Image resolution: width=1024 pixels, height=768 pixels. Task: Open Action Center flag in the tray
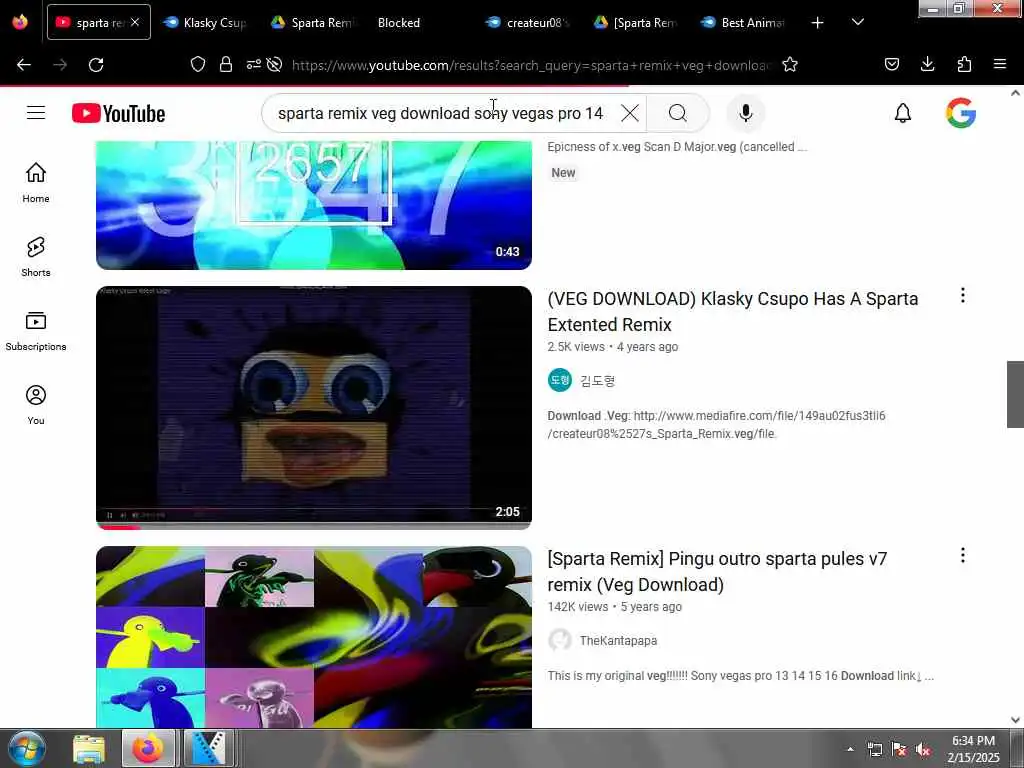pos(899,750)
